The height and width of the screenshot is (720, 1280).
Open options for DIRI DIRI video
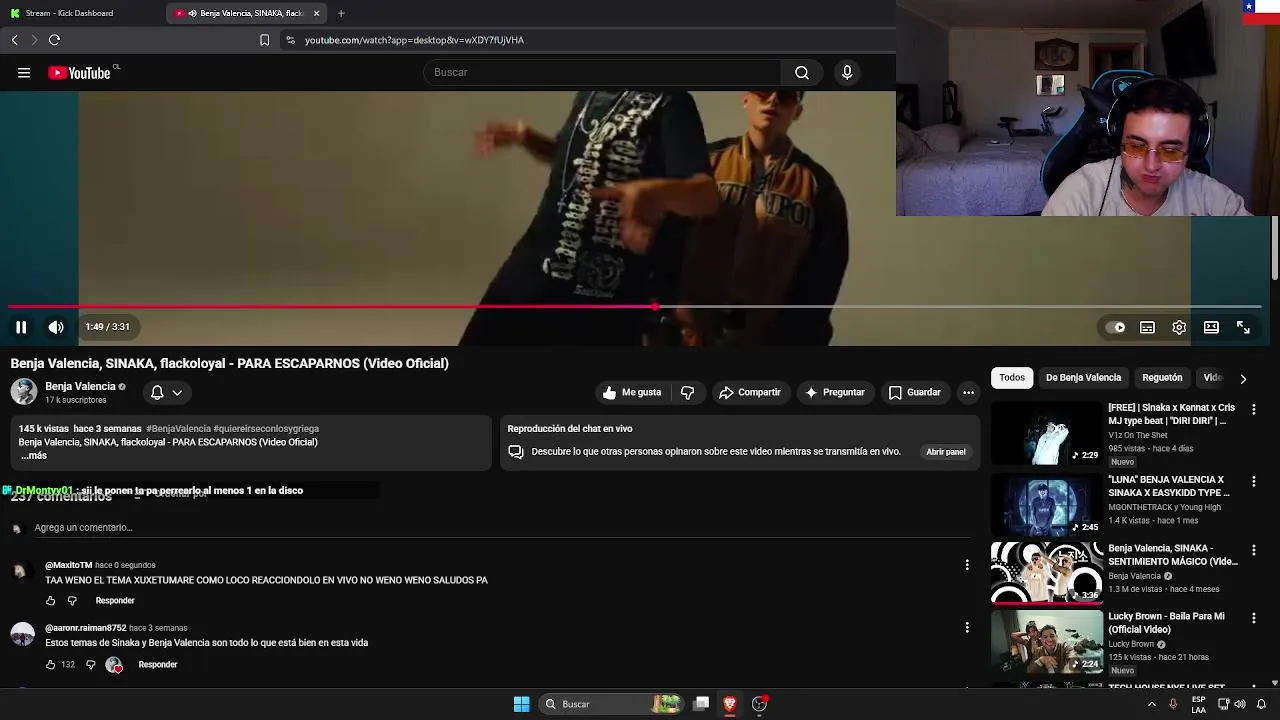click(1254, 410)
